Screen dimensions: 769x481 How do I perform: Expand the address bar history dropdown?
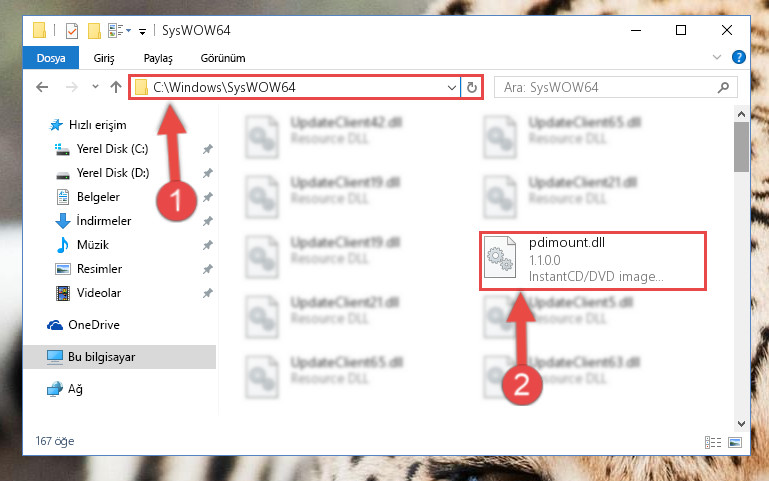coord(452,88)
